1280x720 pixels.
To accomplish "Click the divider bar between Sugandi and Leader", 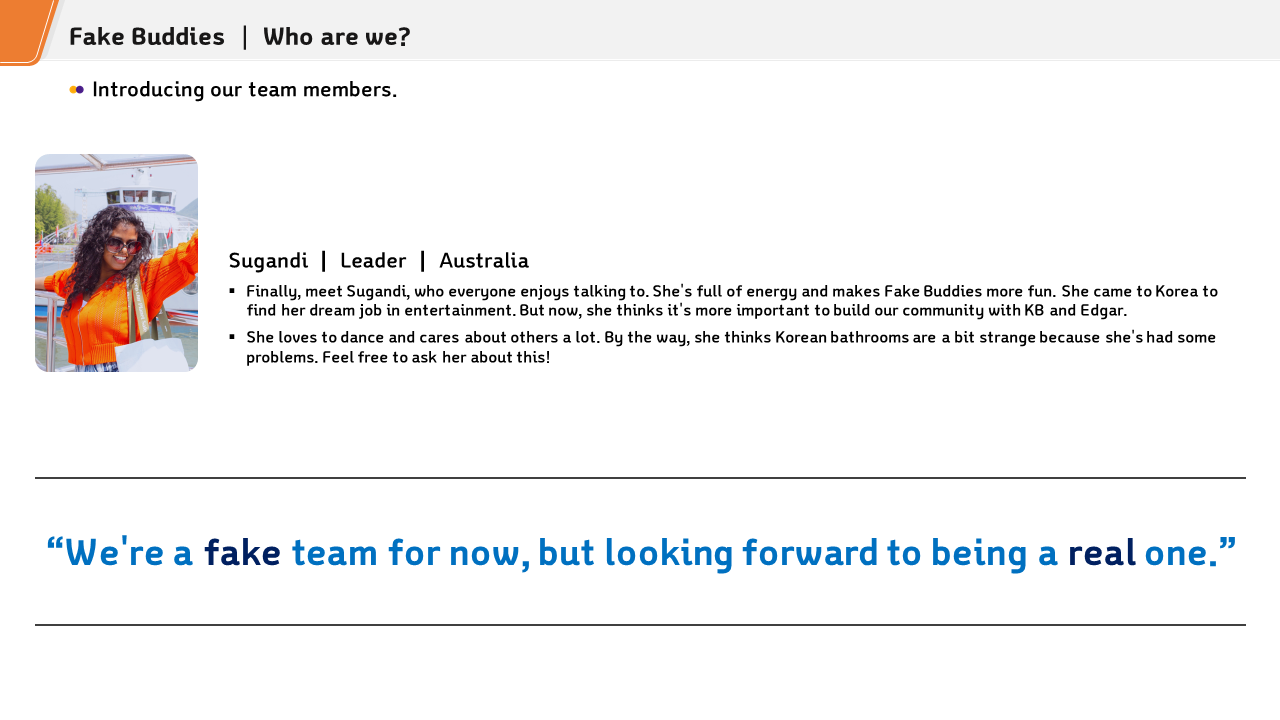I will [324, 261].
